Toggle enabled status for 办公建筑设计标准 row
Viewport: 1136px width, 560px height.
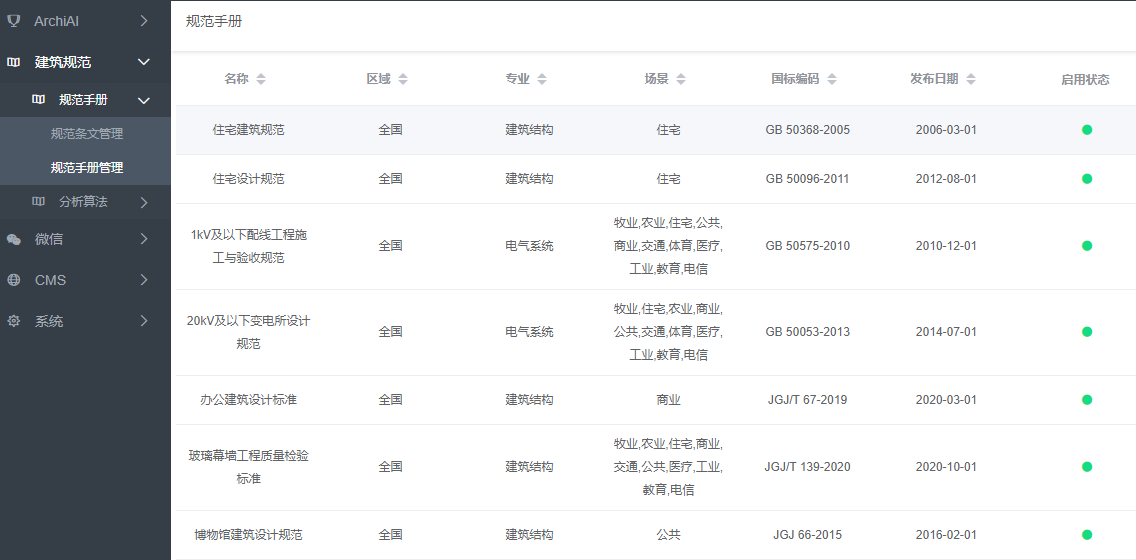[1086, 400]
